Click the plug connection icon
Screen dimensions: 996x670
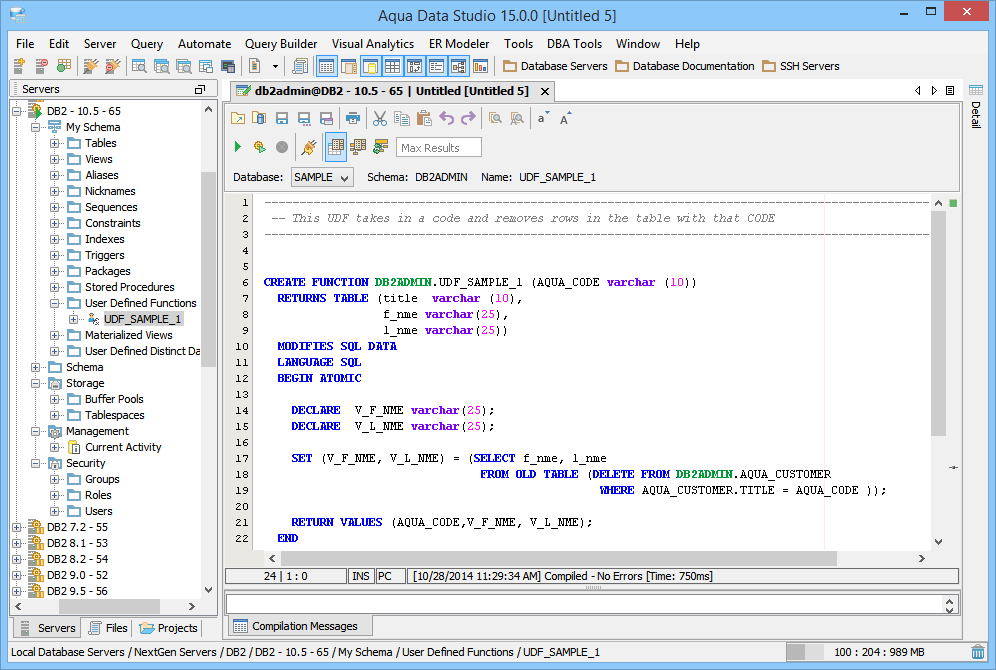tap(309, 147)
